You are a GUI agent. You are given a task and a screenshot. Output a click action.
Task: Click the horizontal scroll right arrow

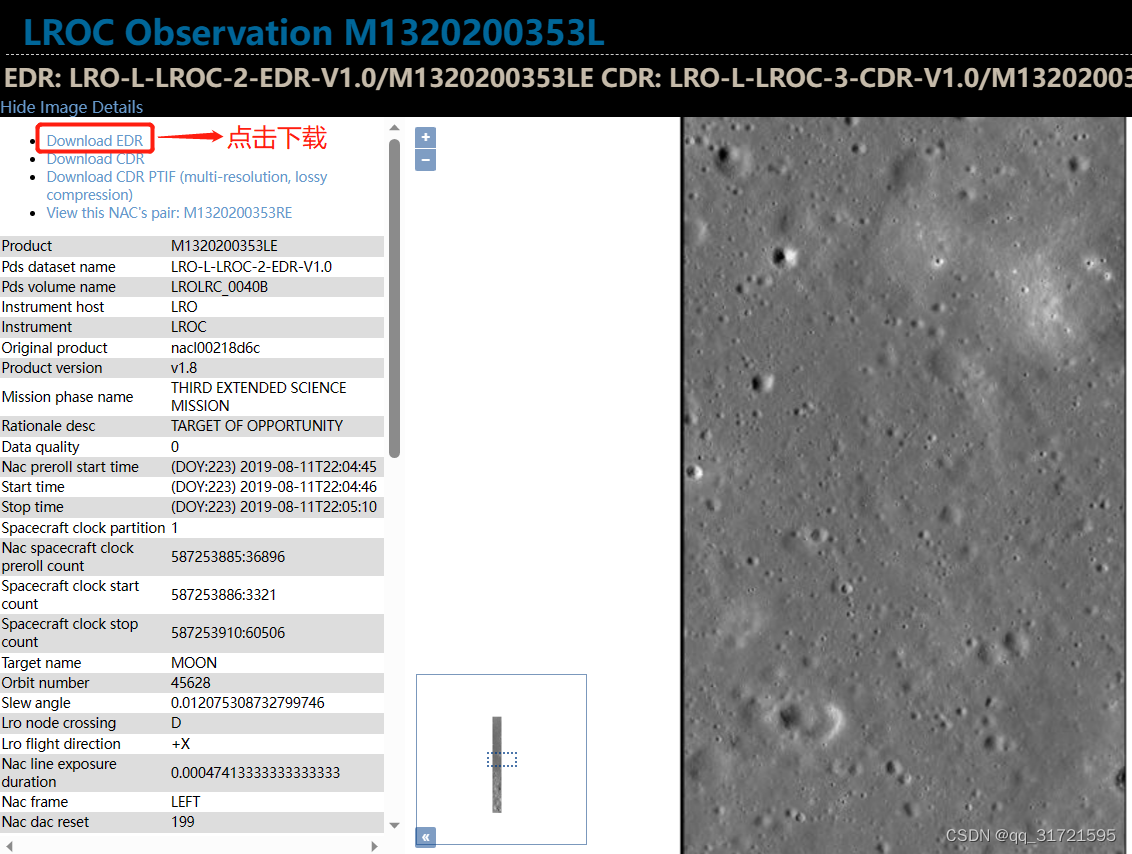[374, 846]
